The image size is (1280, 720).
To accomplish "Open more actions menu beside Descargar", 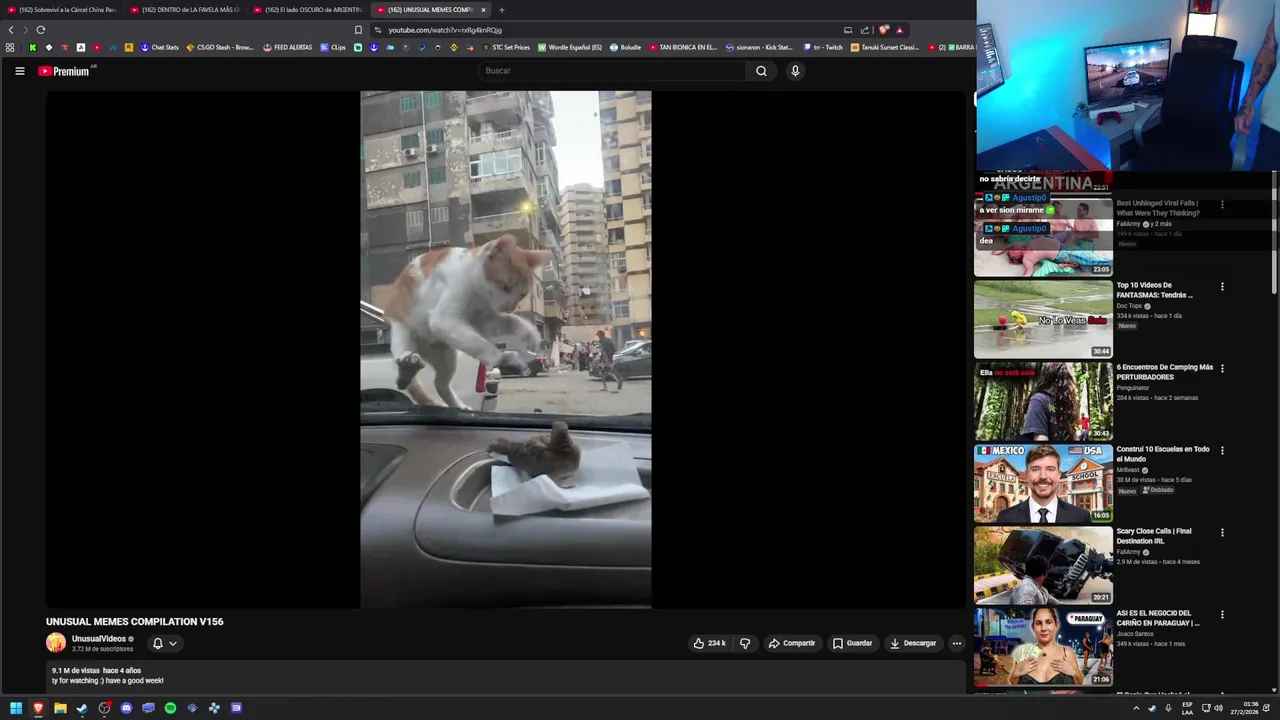I will [957, 643].
